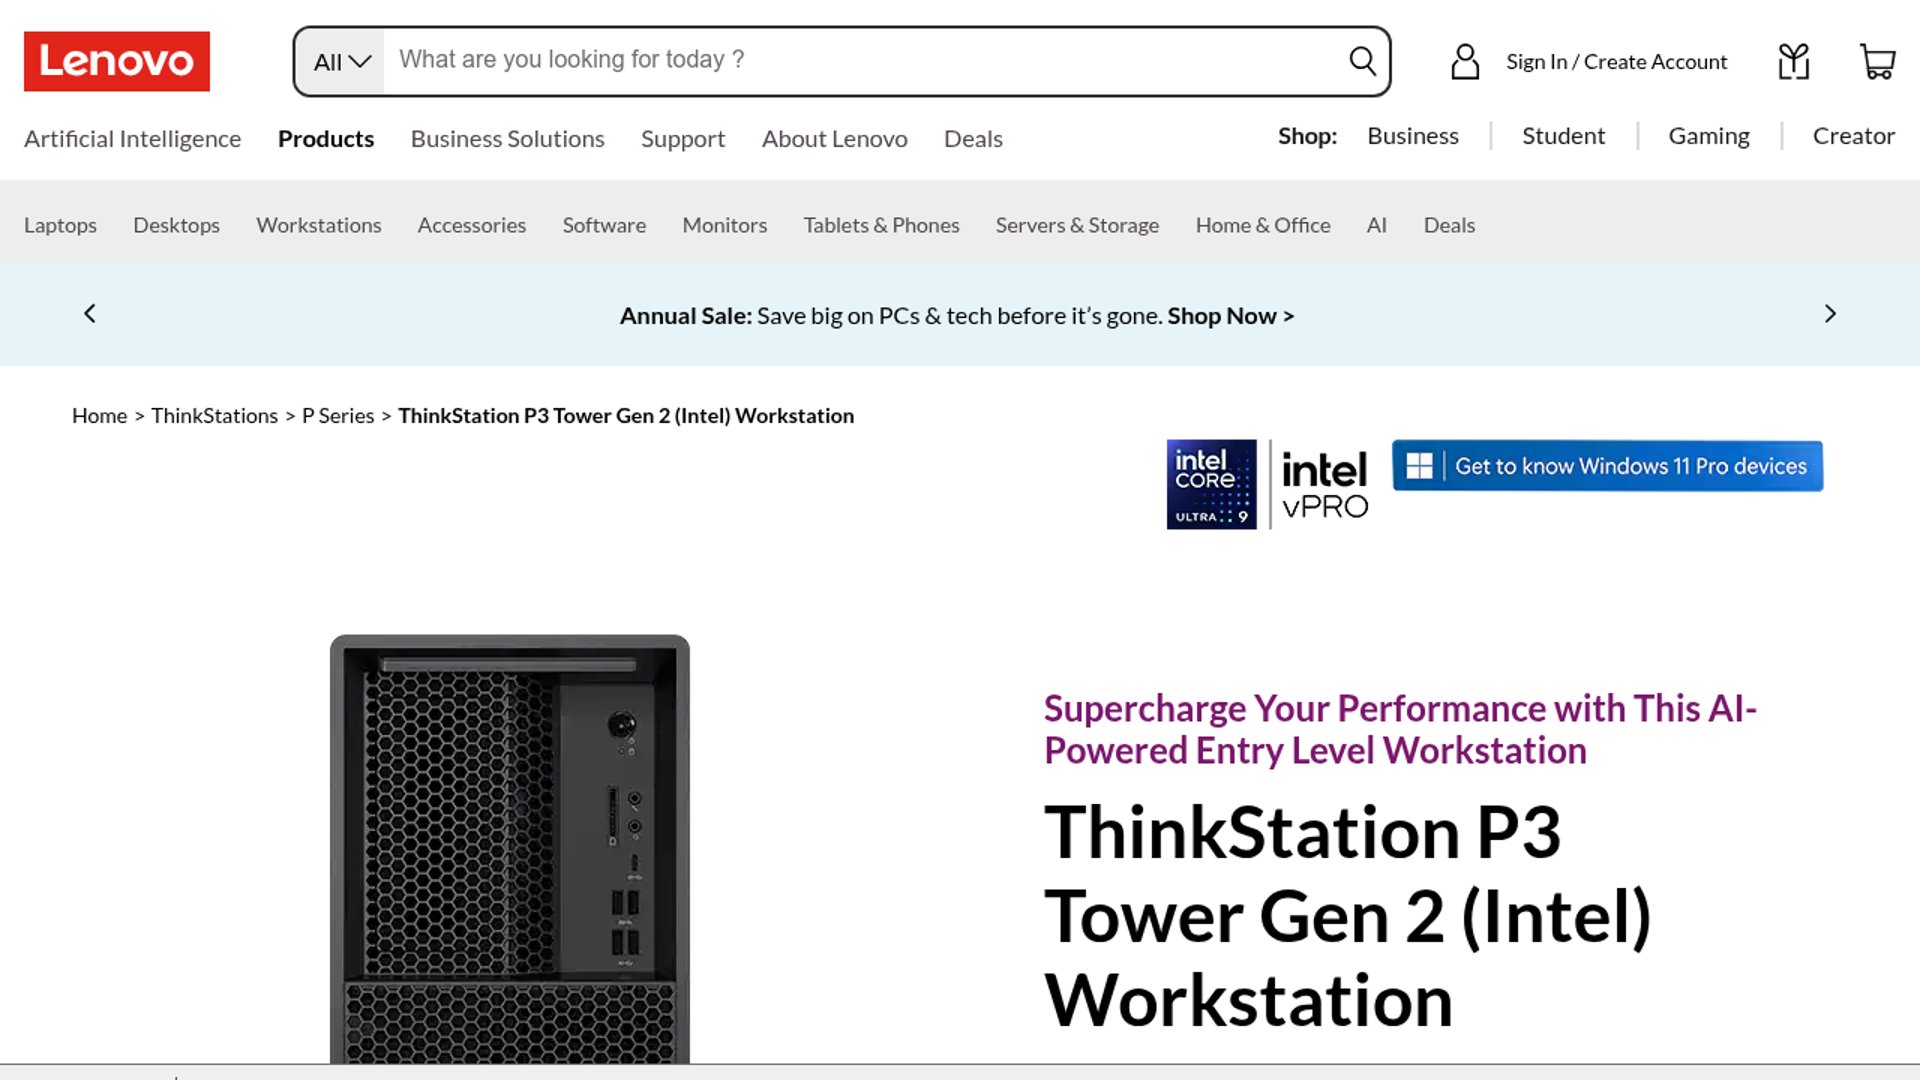Open the P Series breadcrumb link

click(338, 416)
